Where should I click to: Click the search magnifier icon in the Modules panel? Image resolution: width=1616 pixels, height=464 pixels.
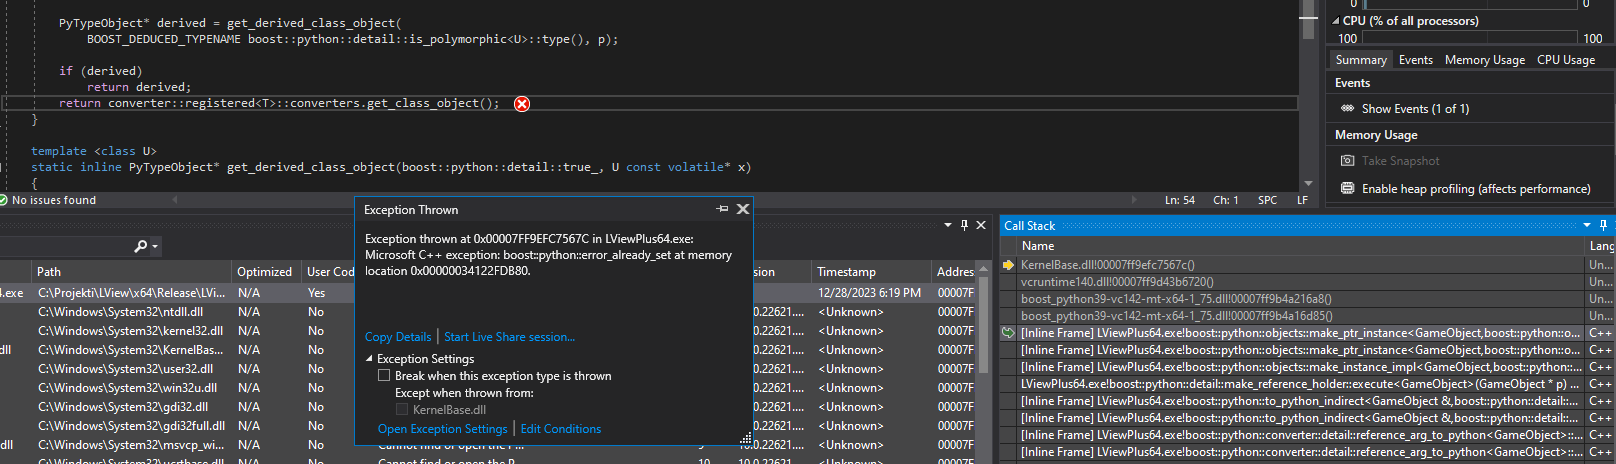coord(141,246)
